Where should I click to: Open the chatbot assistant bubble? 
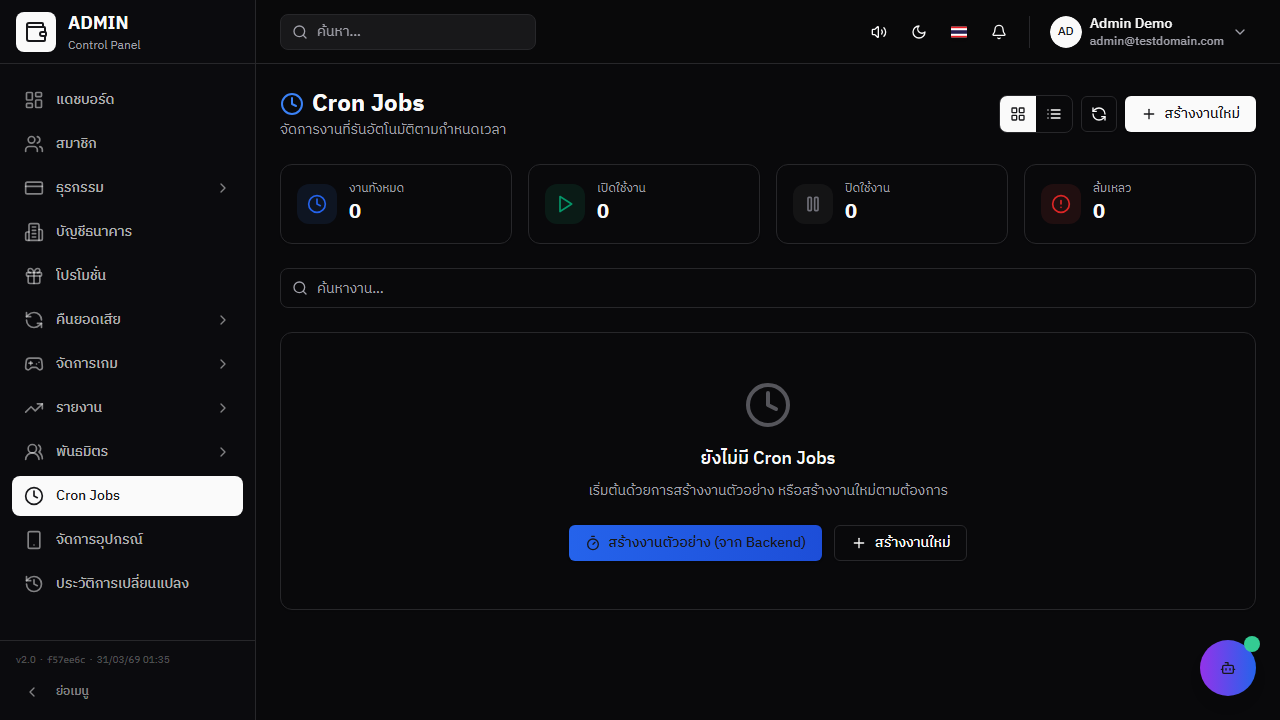[x=1227, y=667]
